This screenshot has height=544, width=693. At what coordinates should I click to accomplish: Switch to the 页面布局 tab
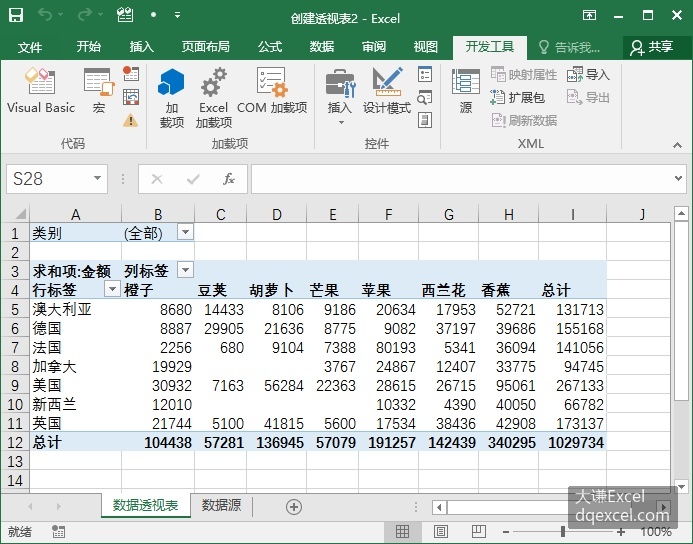click(x=206, y=47)
